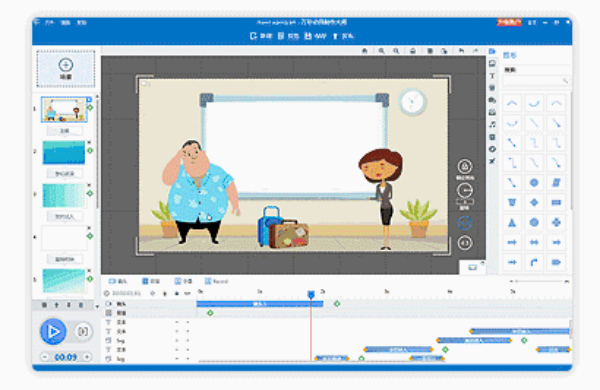Image resolution: width=600 pixels, height=390 pixels.
Task: Play the animation with the big blue play button
Action: (x=53, y=331)
